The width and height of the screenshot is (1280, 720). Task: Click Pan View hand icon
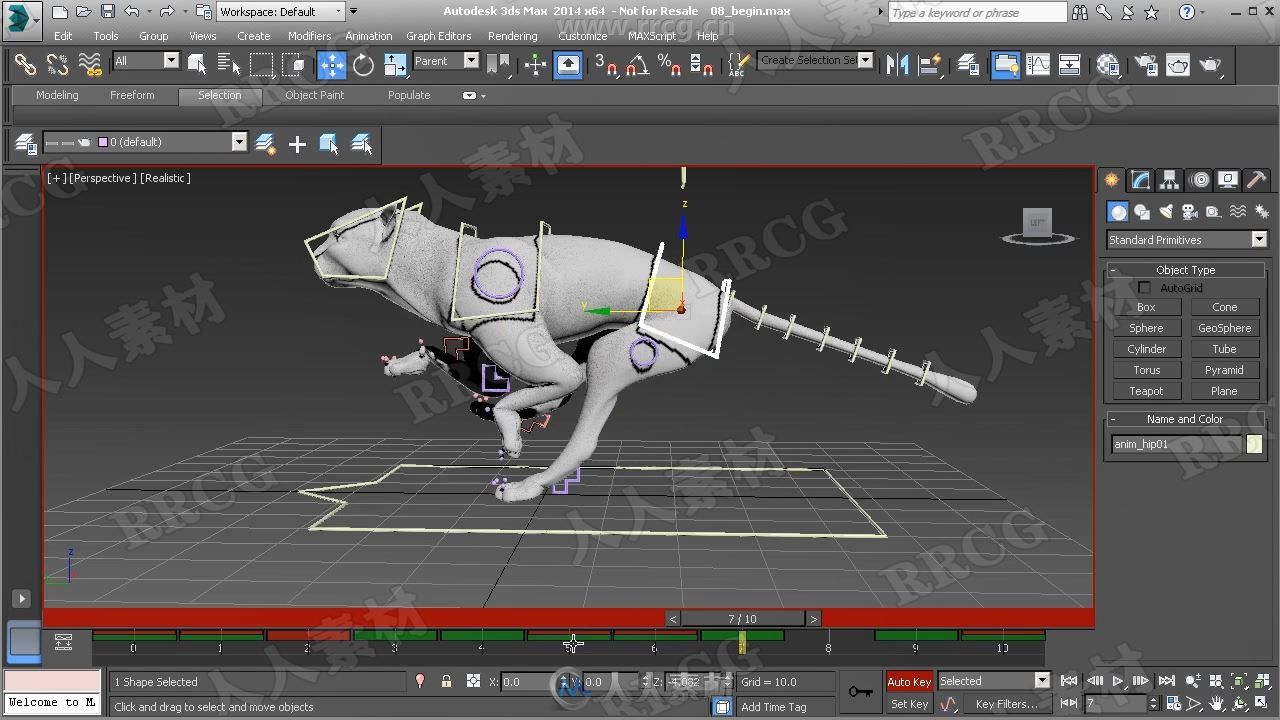[1216, 704]
